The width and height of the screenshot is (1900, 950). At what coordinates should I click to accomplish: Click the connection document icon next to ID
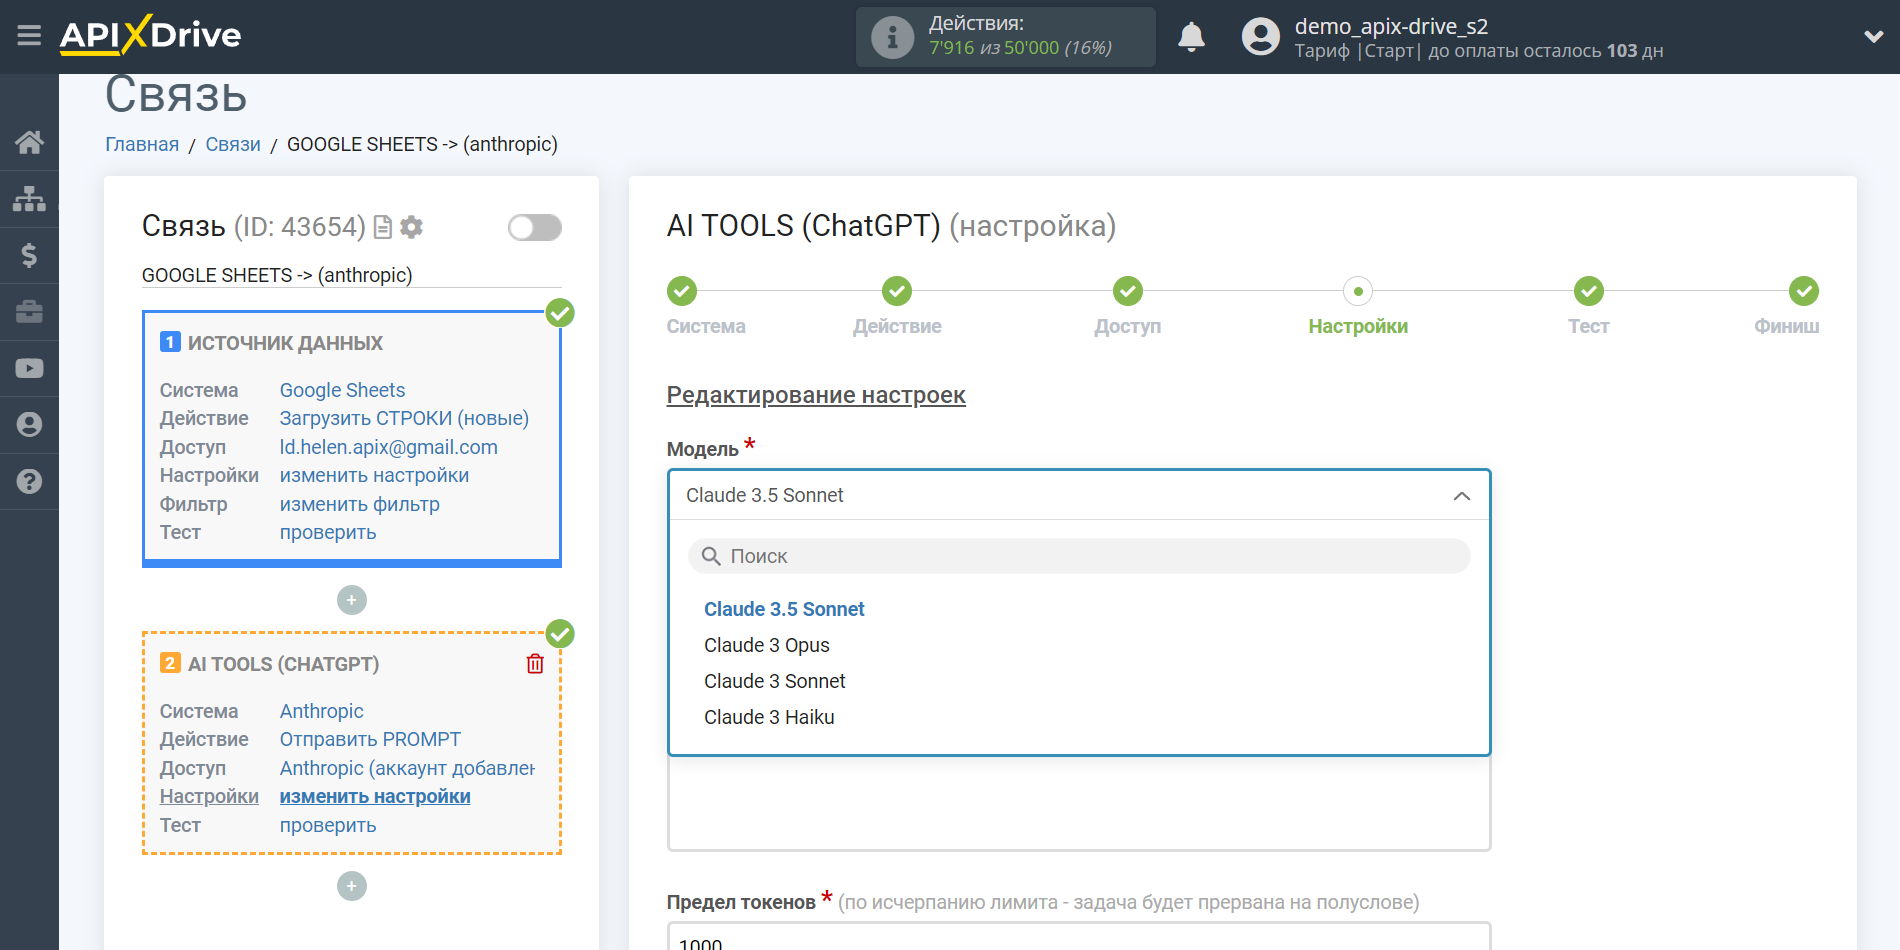click(382, 227)
